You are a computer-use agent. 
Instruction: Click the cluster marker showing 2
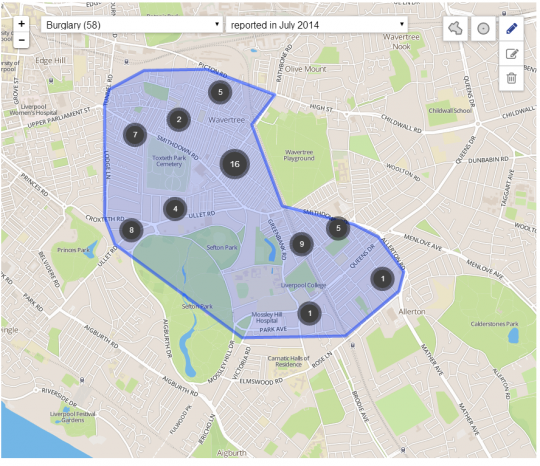179,120
